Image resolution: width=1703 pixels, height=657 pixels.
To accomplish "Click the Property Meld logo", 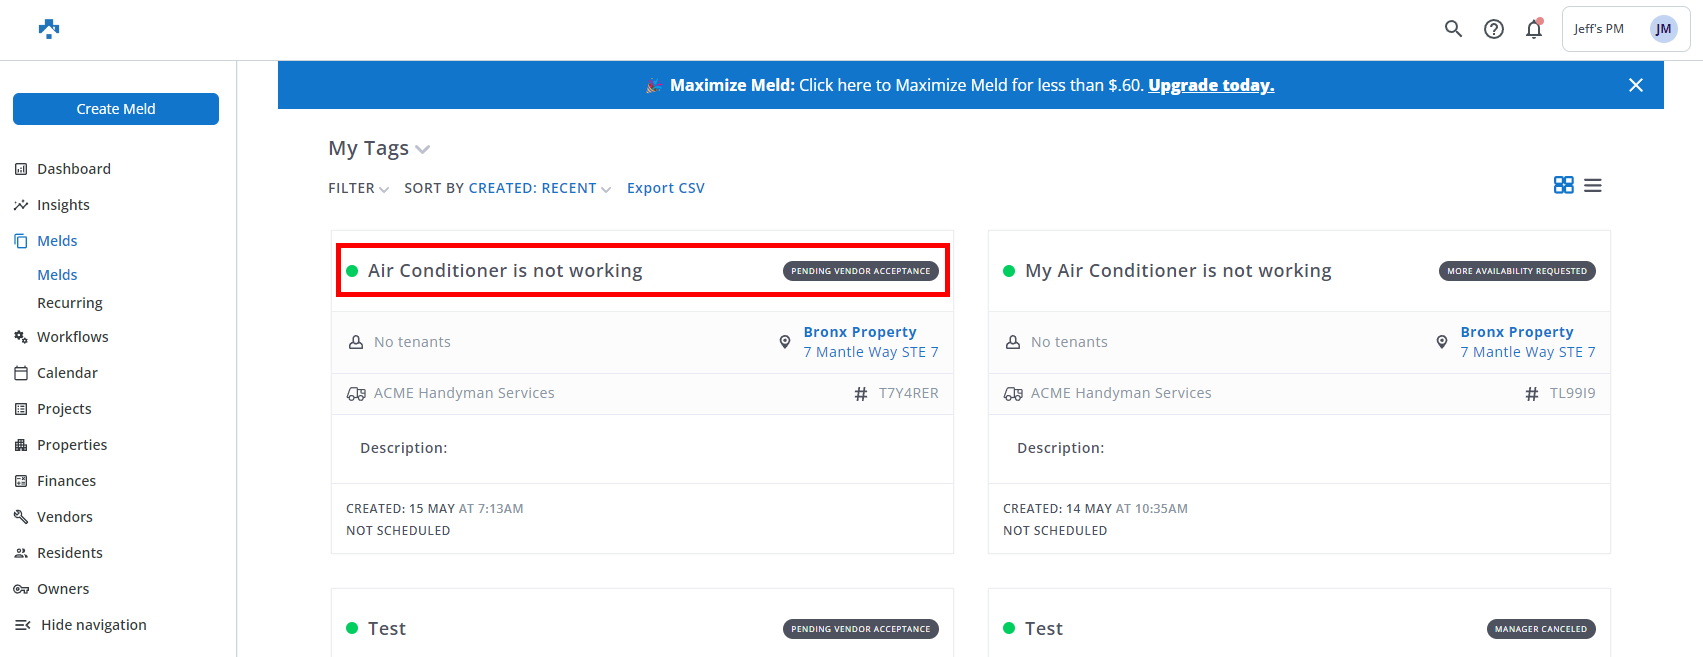I will 49,29.
